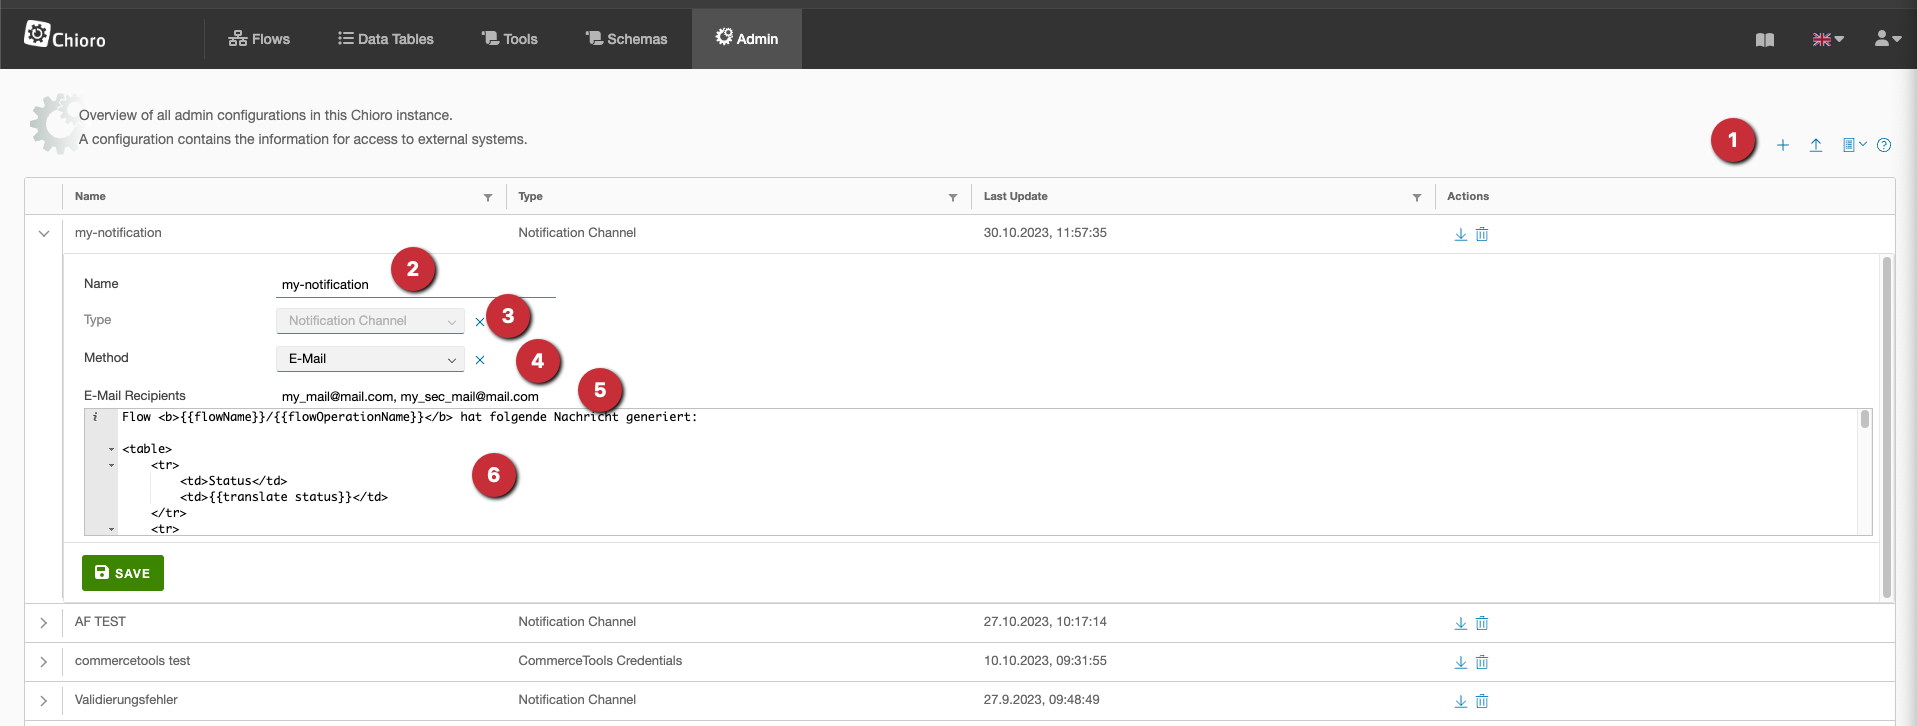This screenshot has height=726, width=1917.
Task: Collapse the my-notification row
Action: click(x=44, y=234)
